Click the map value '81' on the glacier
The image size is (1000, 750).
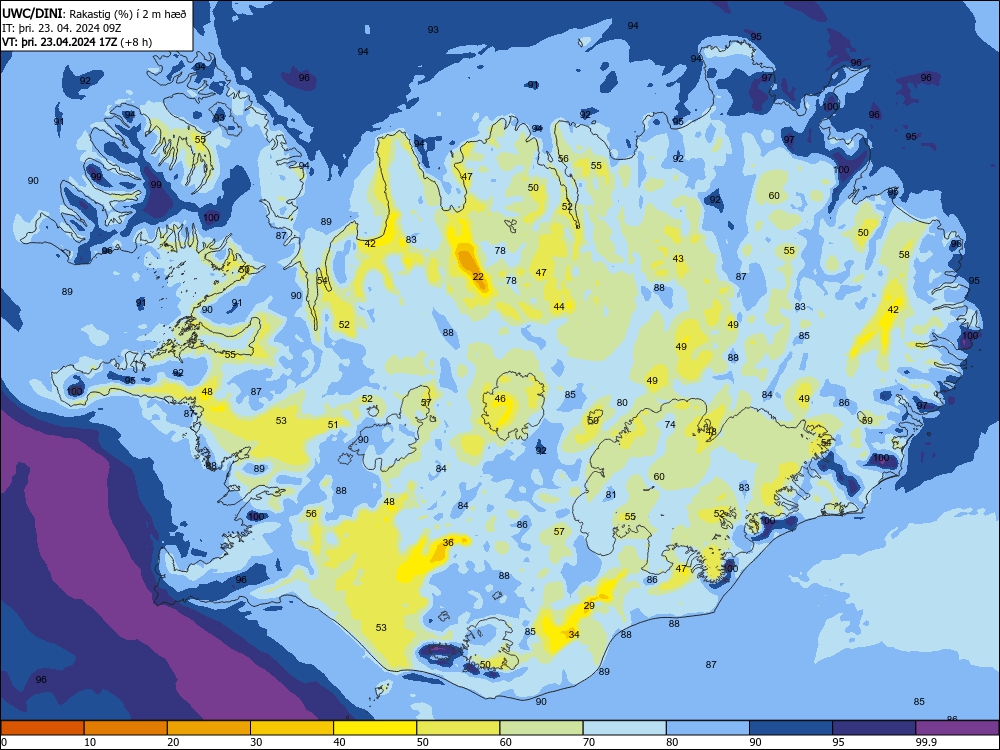click(x=611, y=495)
